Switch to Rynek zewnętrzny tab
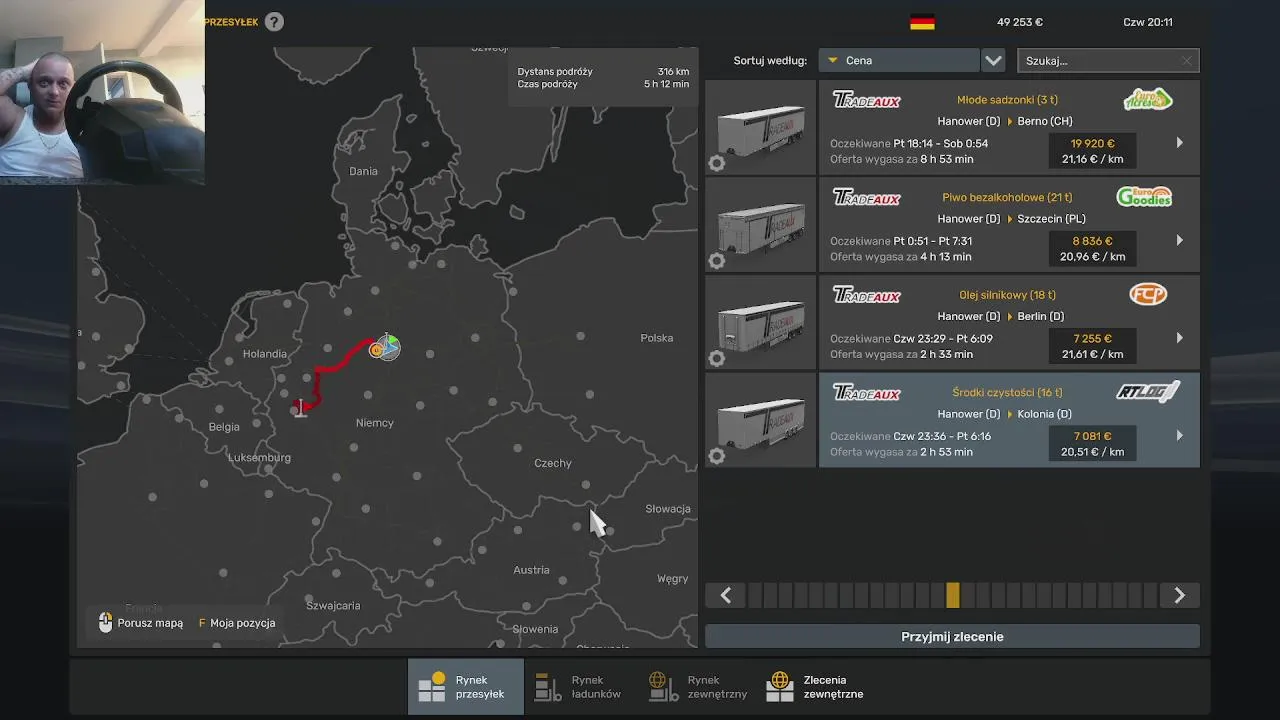 [697, 686]
